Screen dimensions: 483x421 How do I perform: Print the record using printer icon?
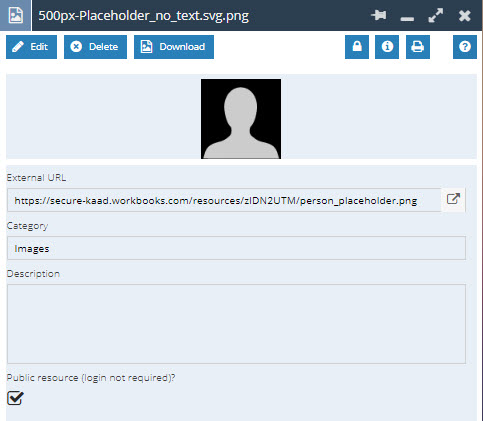[x=418, y=47]
